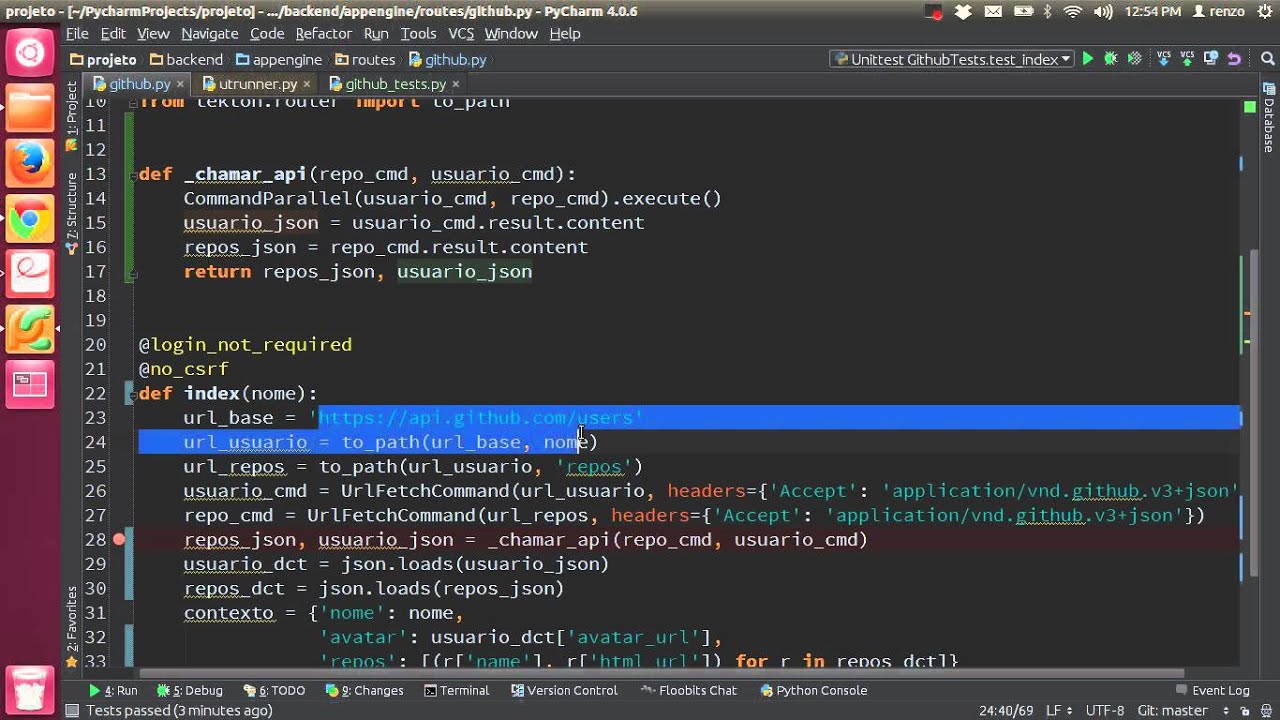Open the Python Console tool window
The image size is (1280, 720).
click(x=813, y=691)
